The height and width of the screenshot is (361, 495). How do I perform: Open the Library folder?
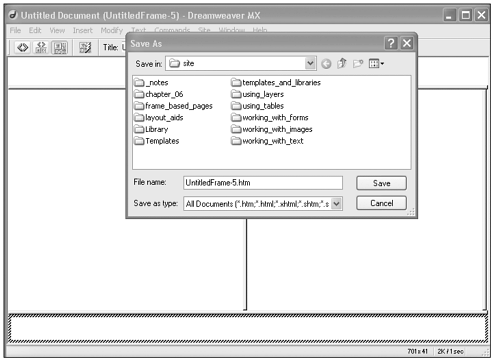(151, 129)
